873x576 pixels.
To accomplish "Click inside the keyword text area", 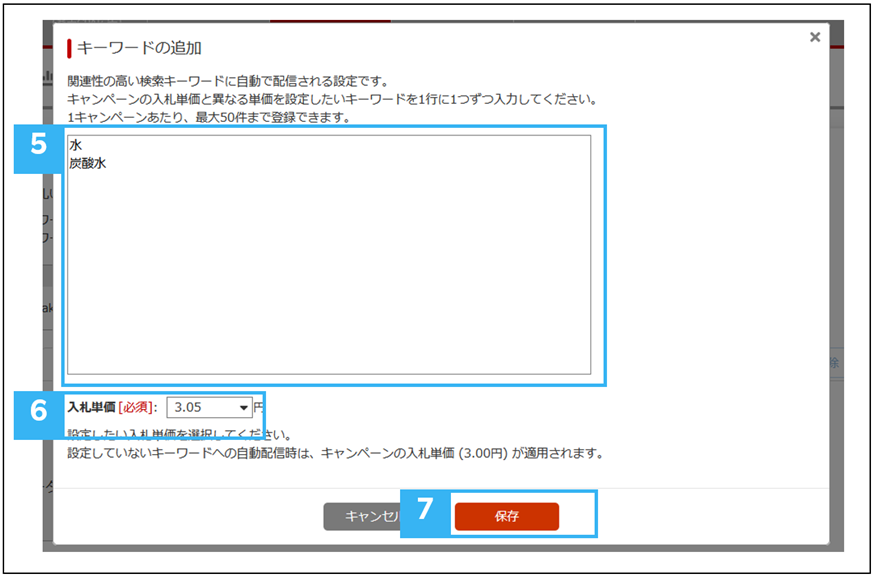I will coord(329,255).
